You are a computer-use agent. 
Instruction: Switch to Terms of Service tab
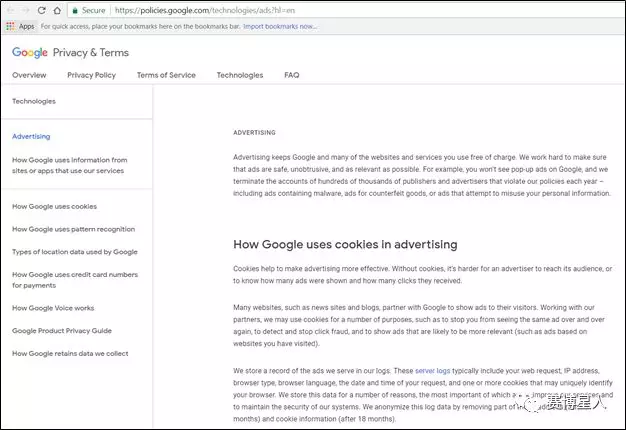point(166,75)
